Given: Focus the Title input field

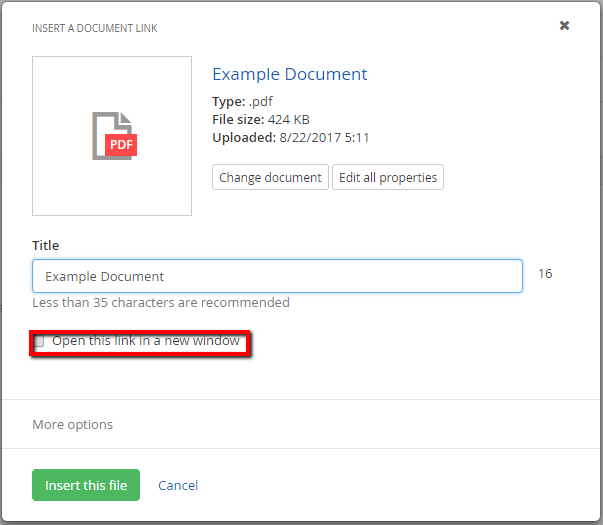Looking at the screenshot, I should pyautogui.click(x=277, y=276).
